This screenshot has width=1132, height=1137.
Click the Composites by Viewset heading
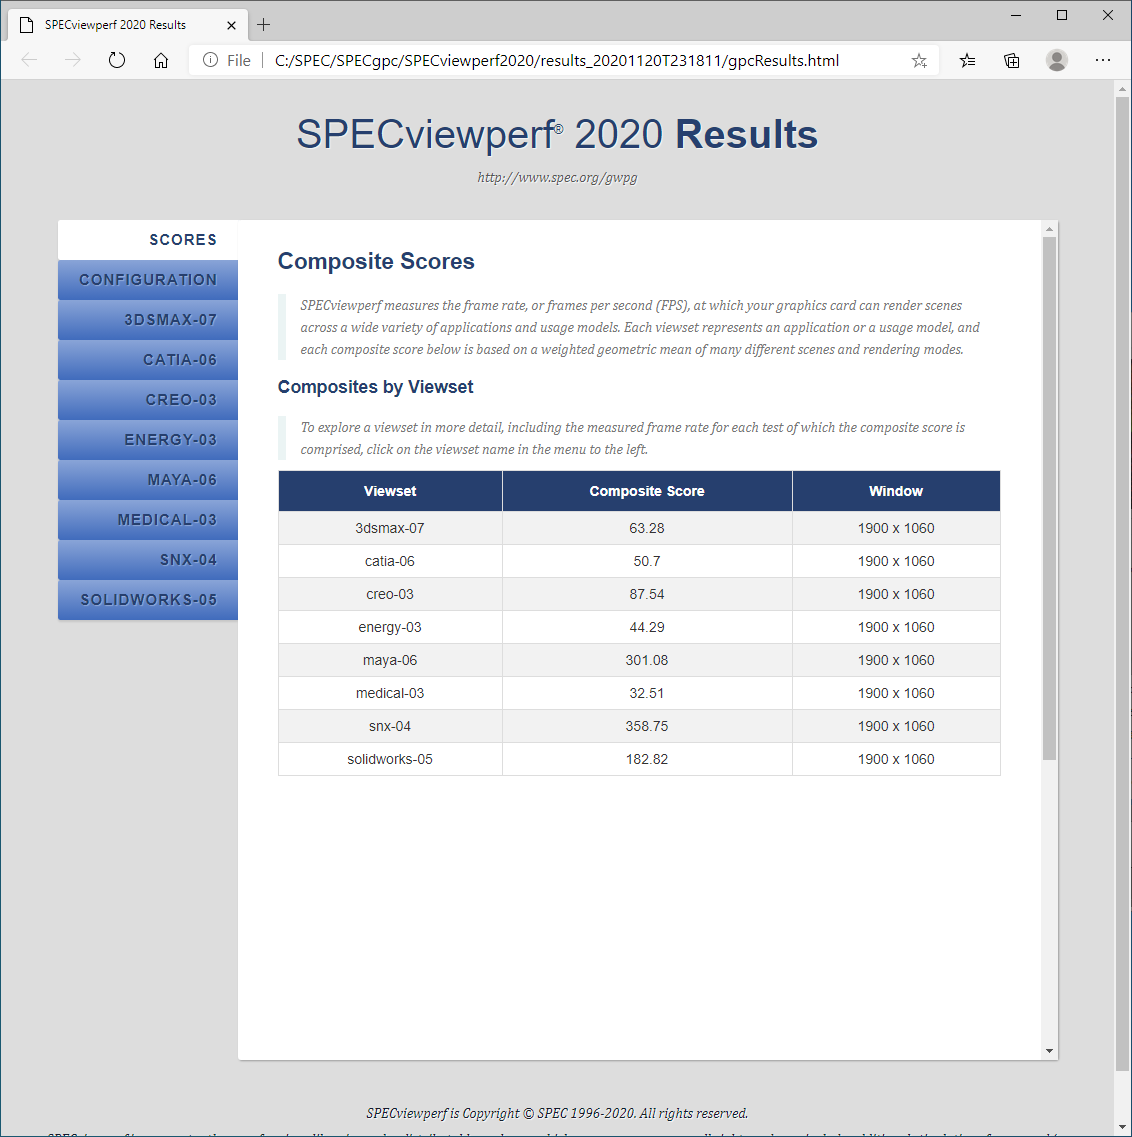click(376, 387)
